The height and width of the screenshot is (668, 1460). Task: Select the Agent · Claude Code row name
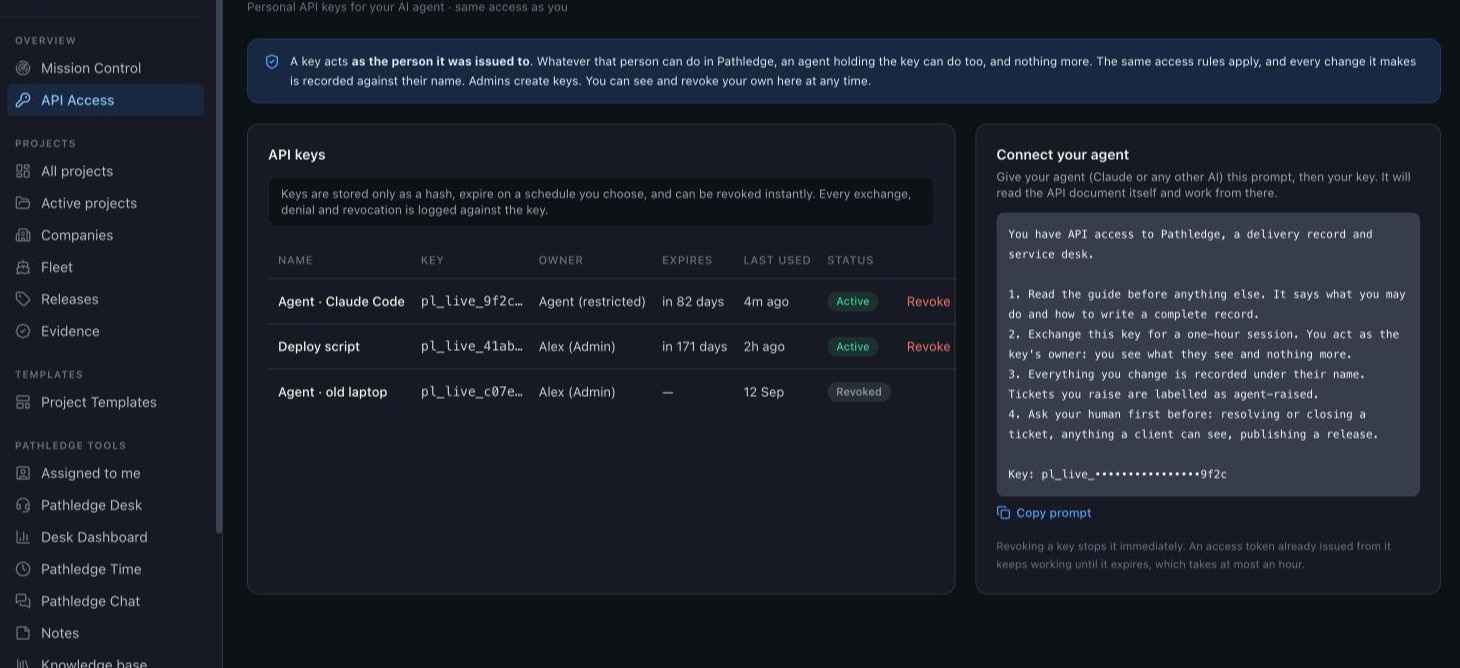coord(341,301)
